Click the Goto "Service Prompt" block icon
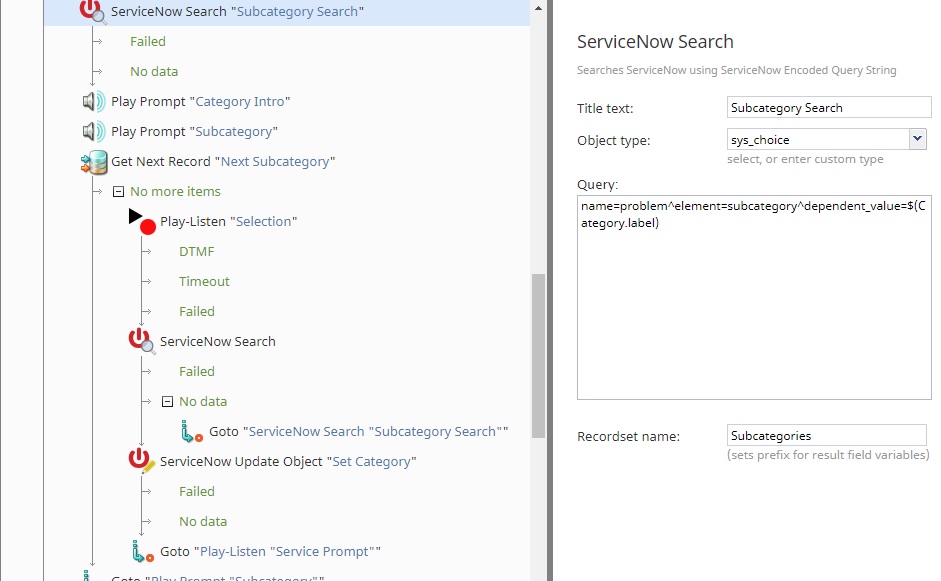 pos(143,552)
